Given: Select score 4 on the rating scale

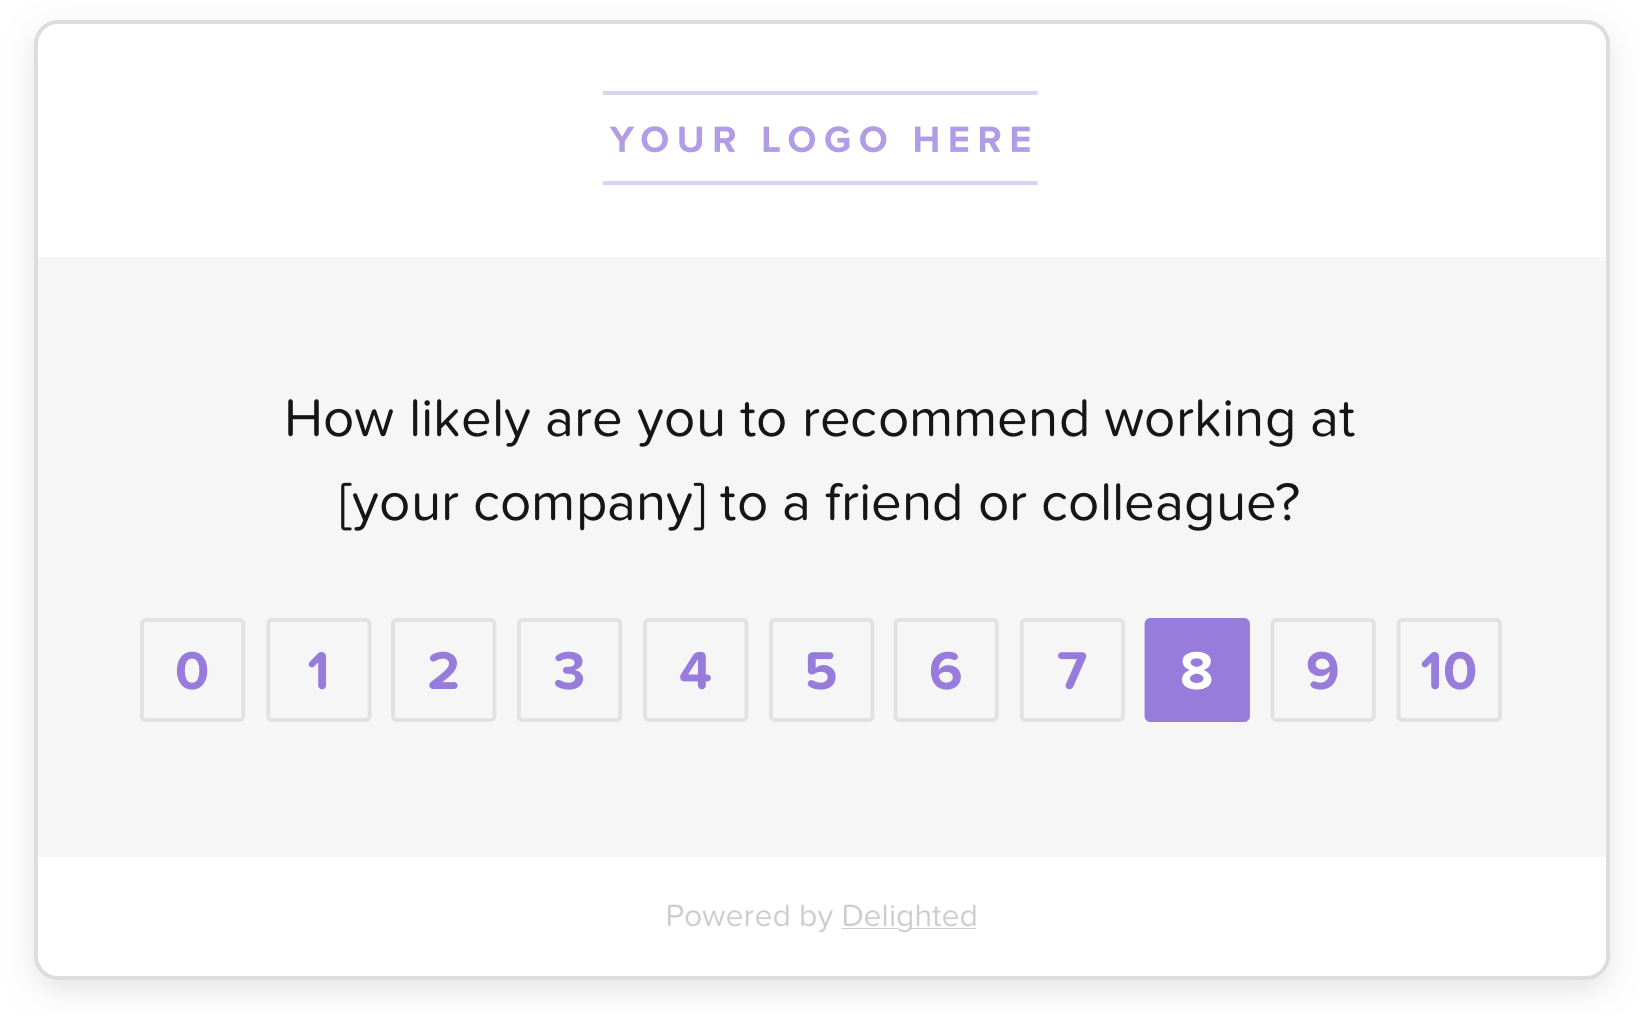Looking at the screenshot, I should coord(695,670).
